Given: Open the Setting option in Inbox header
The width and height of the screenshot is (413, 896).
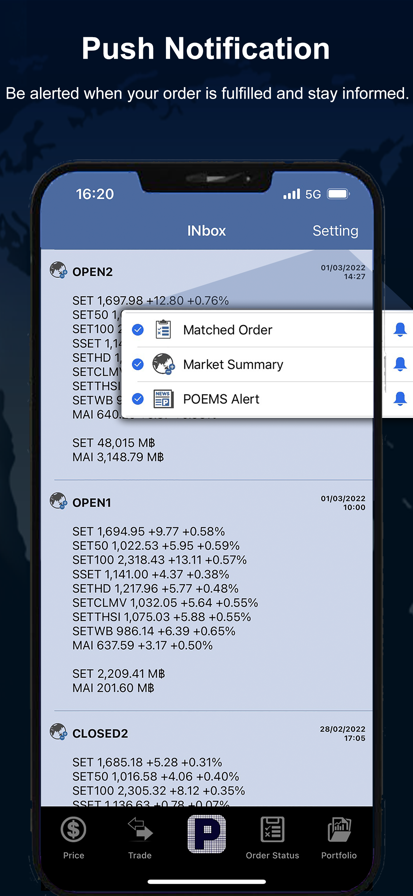Looking at the screenshot, I should tap(335, 231).
